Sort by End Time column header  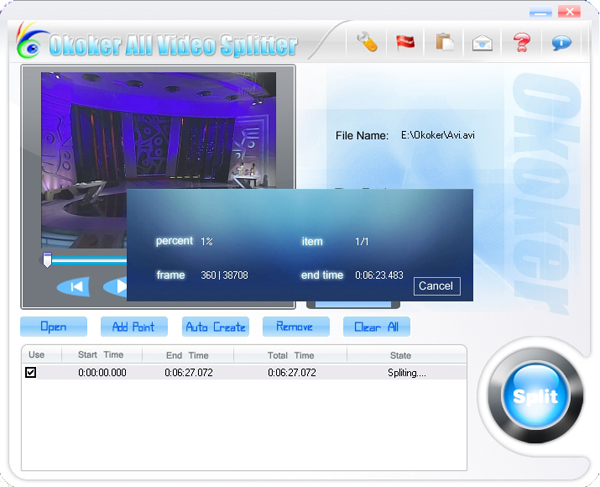point(188,355)
